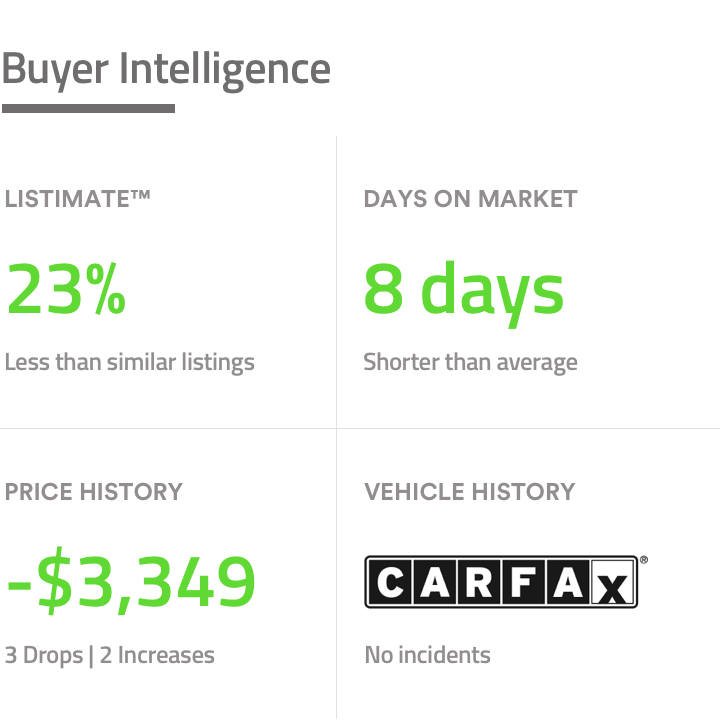Select the LISTIMATE label
720x720 pixels.
pos(66,198)
